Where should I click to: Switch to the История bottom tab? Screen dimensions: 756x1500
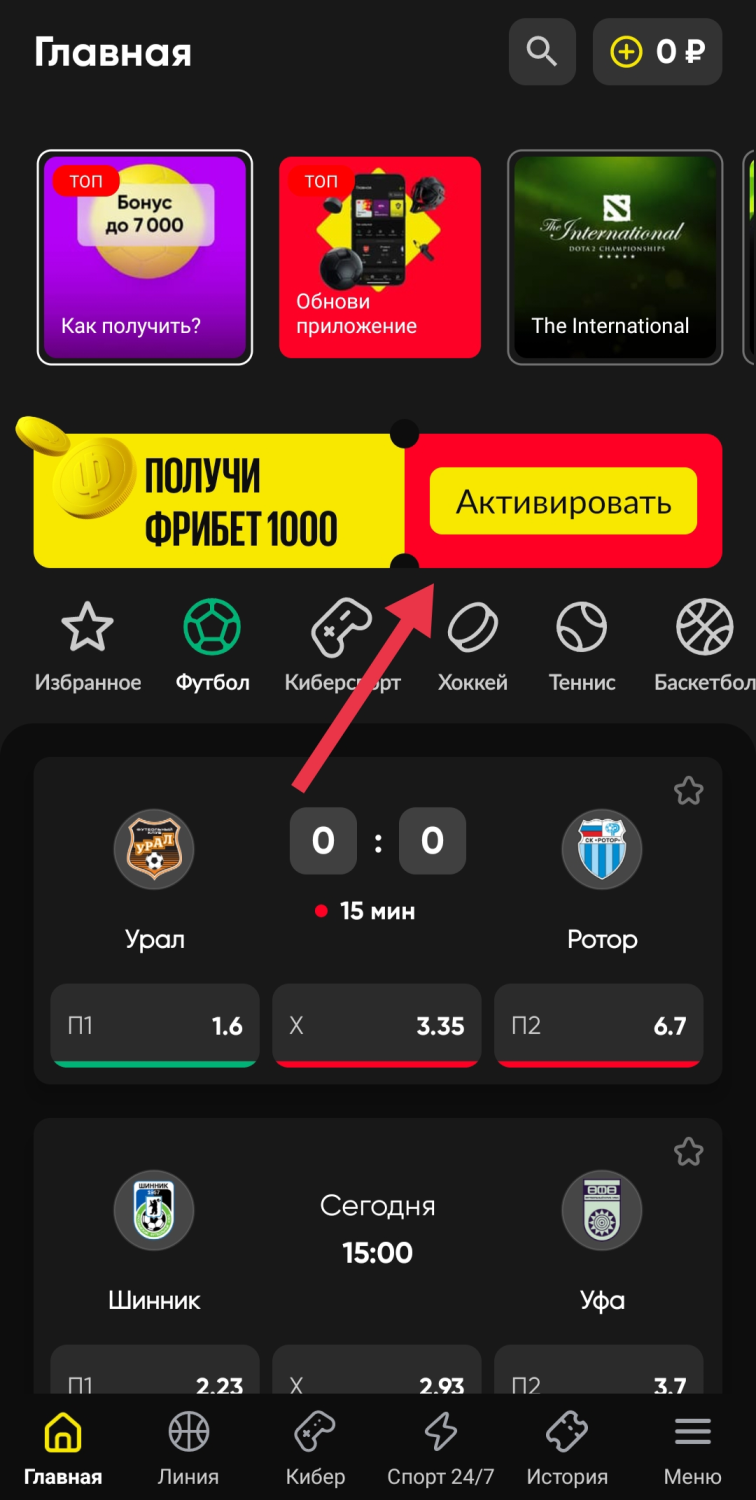(567, 1448)
